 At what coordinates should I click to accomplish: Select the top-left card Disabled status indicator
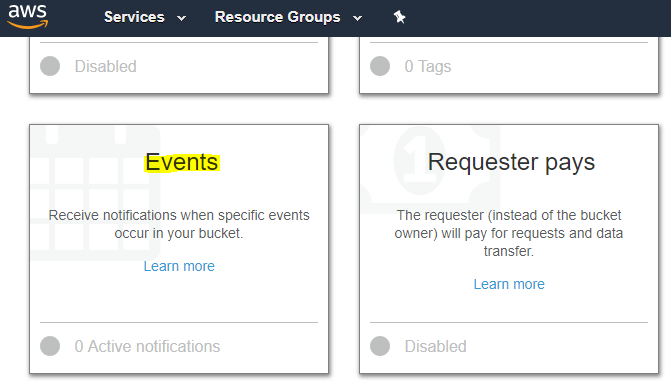tap(50, 66)
